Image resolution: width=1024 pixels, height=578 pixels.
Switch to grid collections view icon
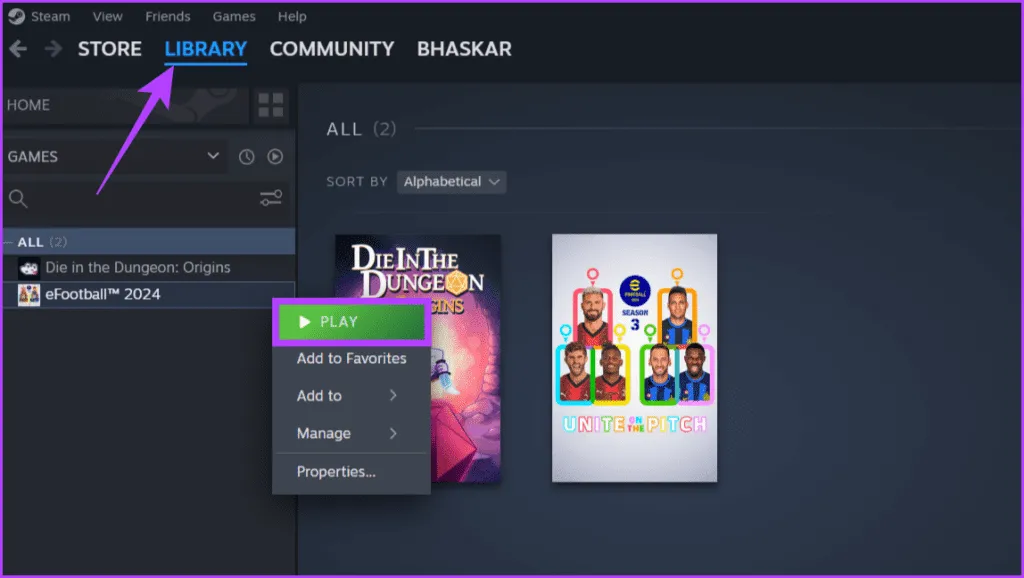(270, 105)
